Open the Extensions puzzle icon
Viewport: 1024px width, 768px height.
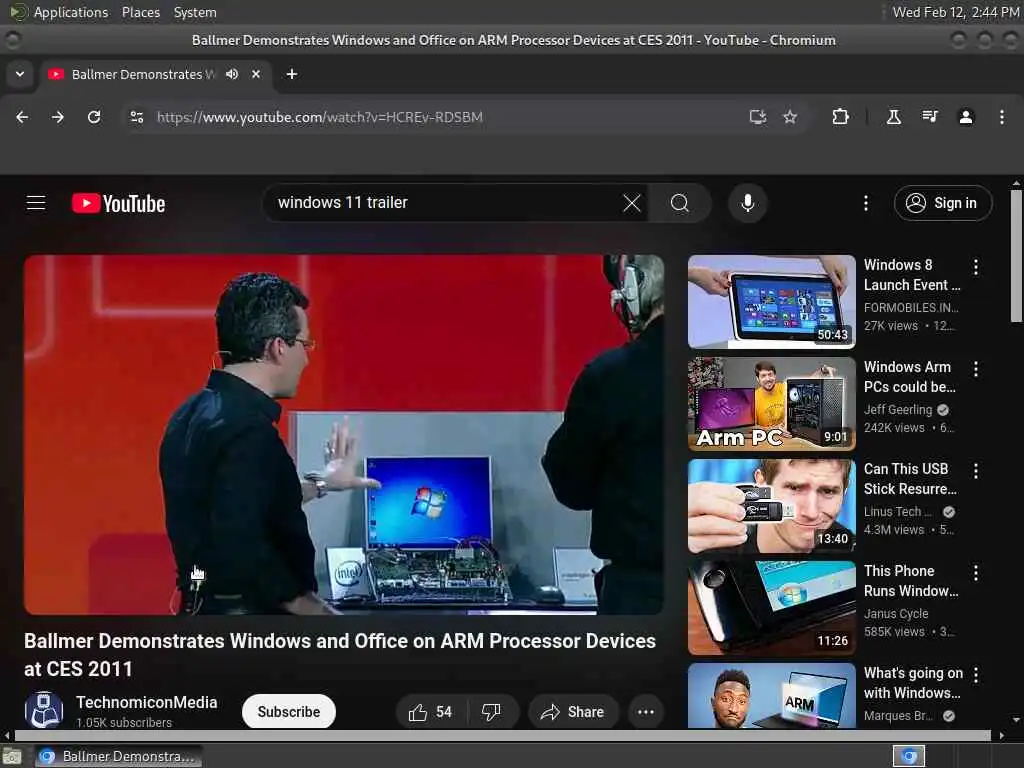click(840, 117)
